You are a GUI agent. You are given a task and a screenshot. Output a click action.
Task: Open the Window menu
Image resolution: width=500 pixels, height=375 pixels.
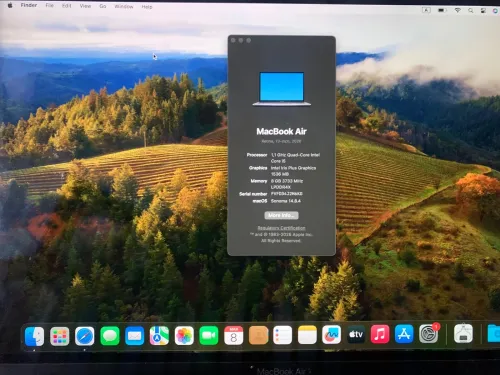(x=124, y=6)
